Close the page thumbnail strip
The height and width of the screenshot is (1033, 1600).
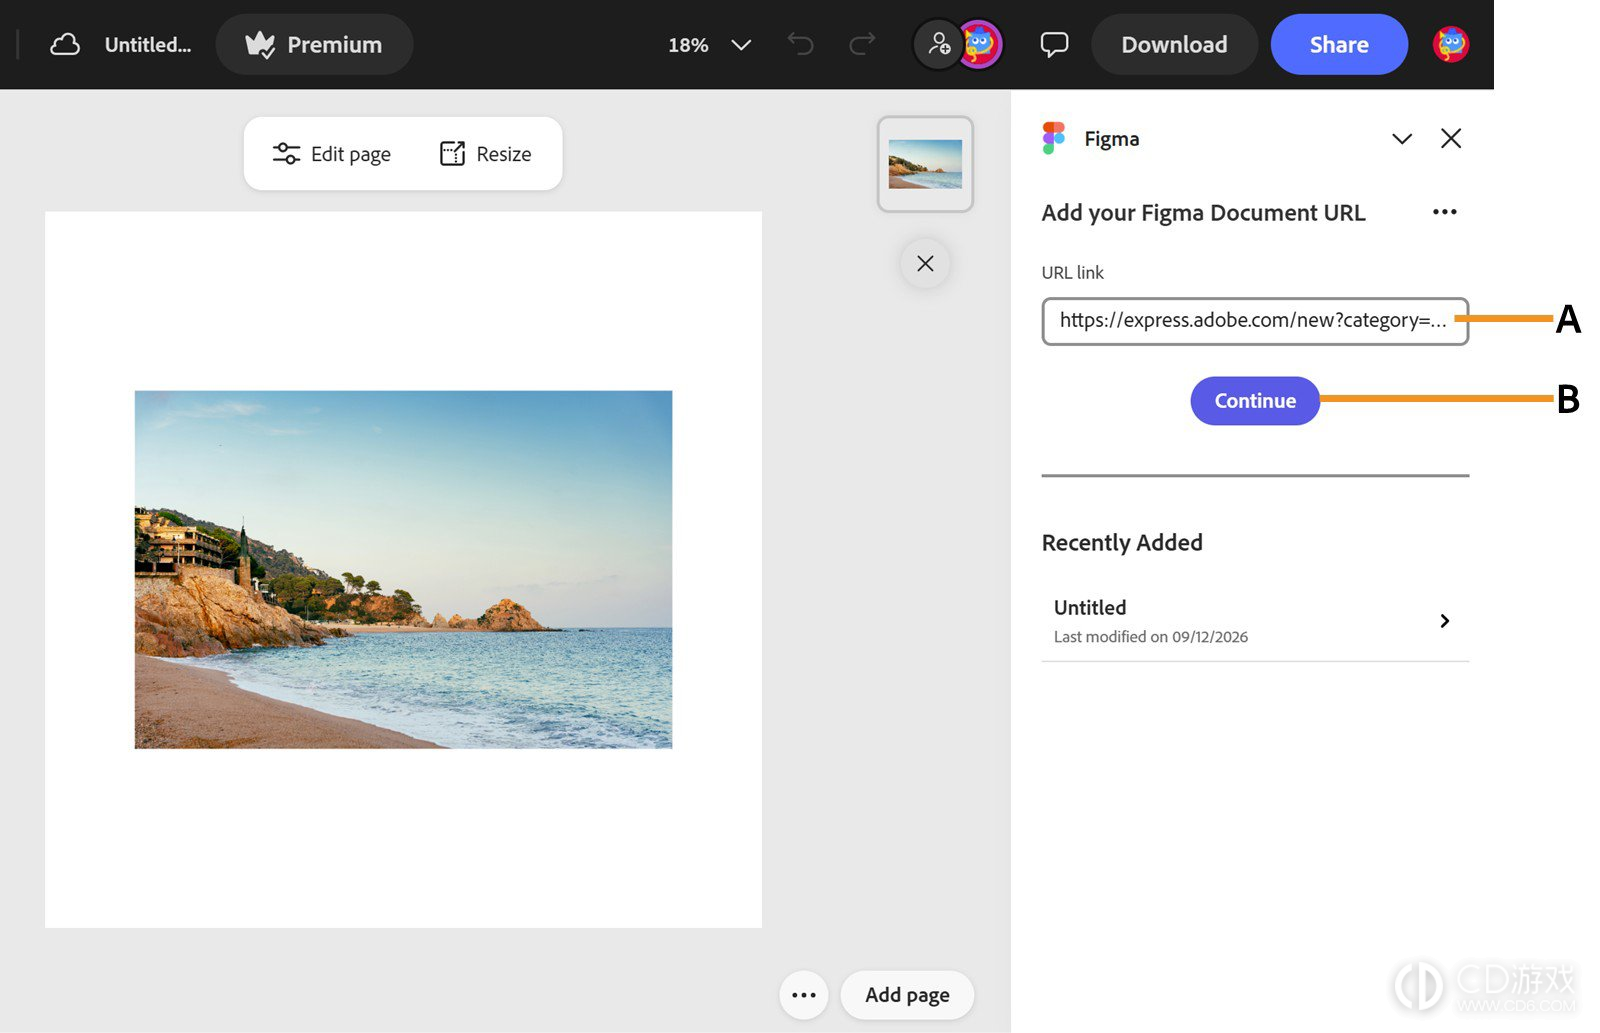[x=925, y=264]
